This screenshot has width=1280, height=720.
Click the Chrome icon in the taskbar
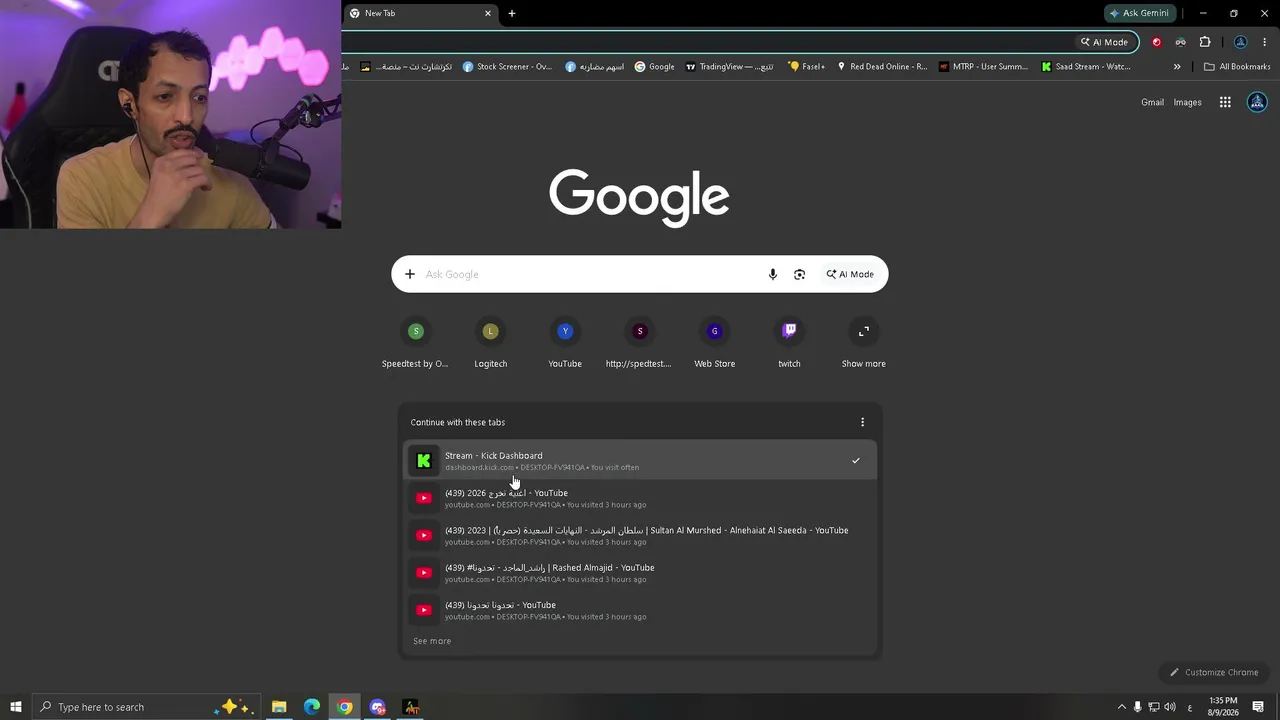(345, 707)
